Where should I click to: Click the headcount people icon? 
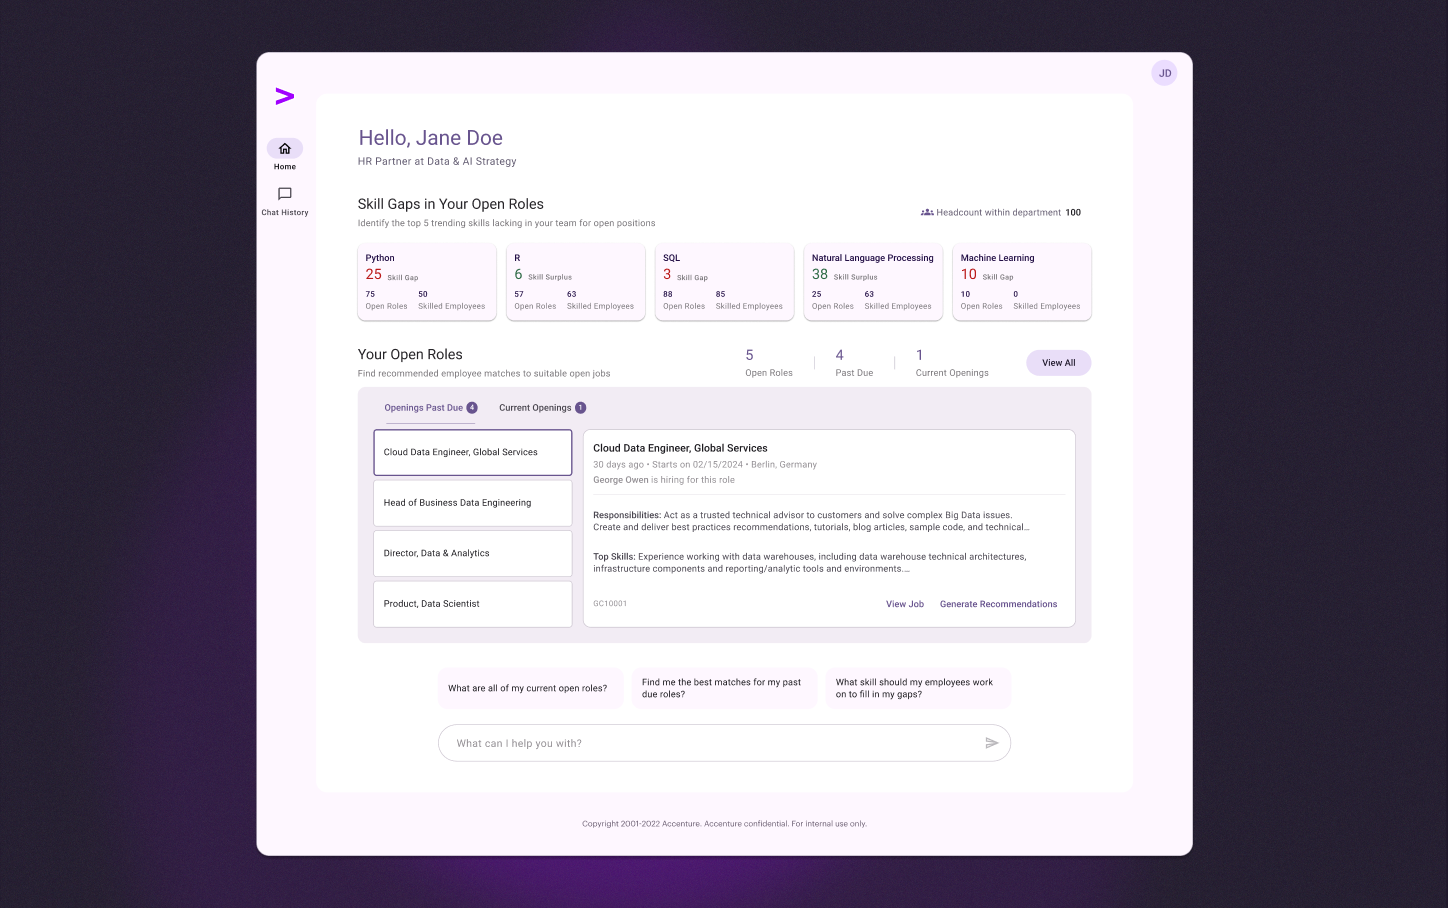927,212
